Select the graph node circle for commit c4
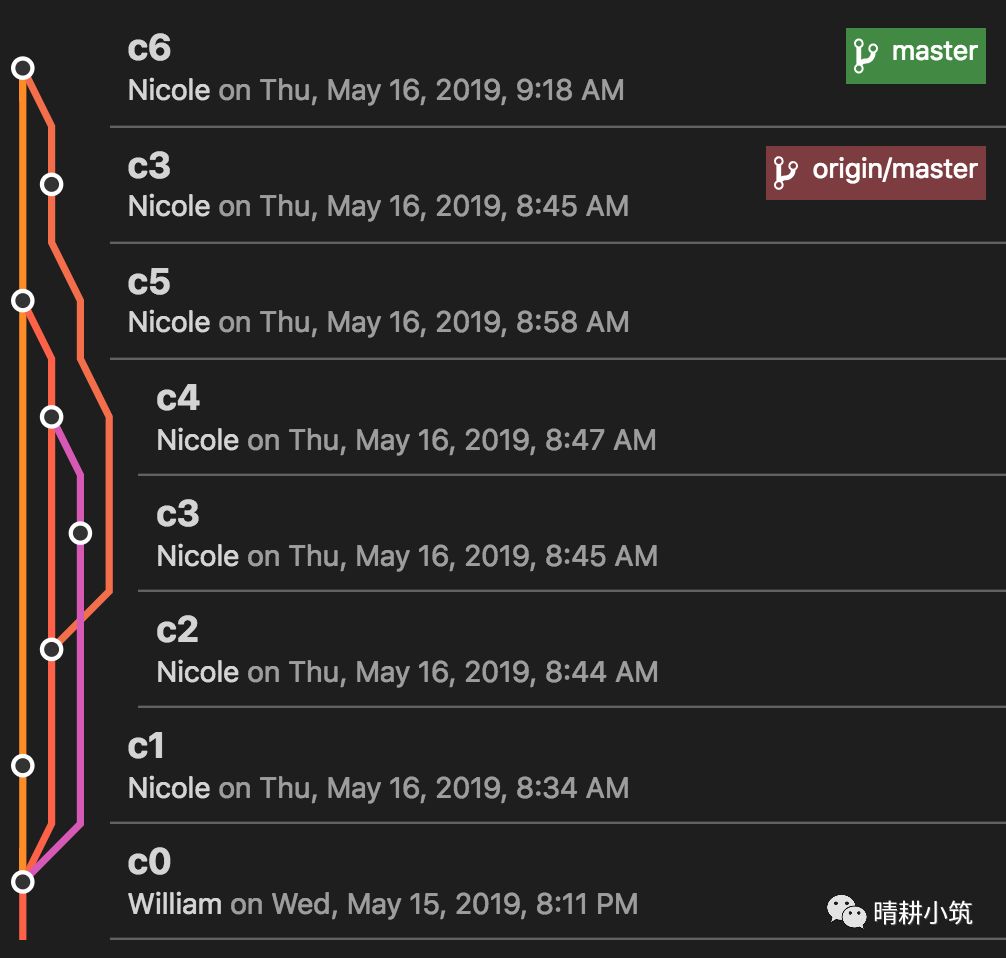The width and height of the screenshot is (1006, 958). pos(51,416)
